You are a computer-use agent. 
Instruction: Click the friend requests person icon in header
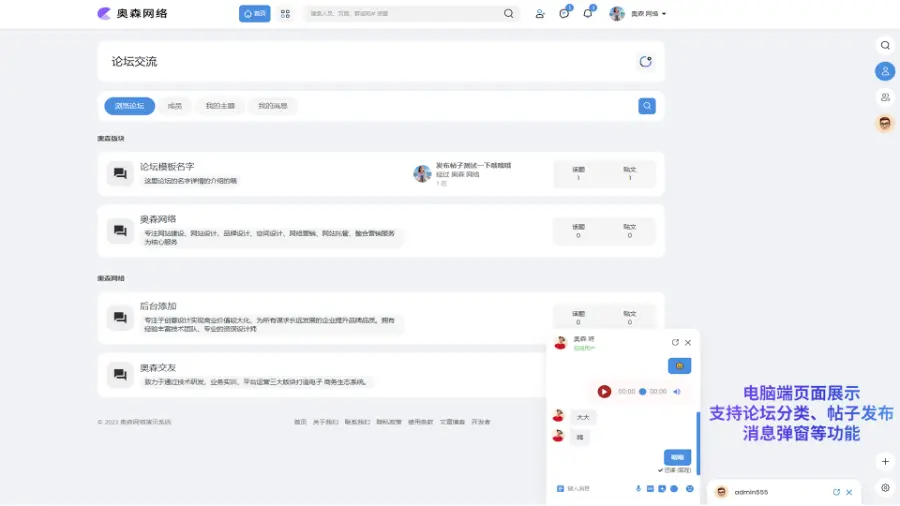[x=540, y=14]
